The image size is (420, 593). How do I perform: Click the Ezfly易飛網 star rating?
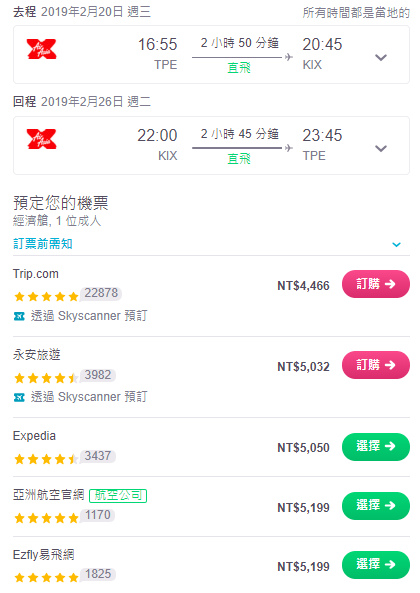(x=46, y=577)
